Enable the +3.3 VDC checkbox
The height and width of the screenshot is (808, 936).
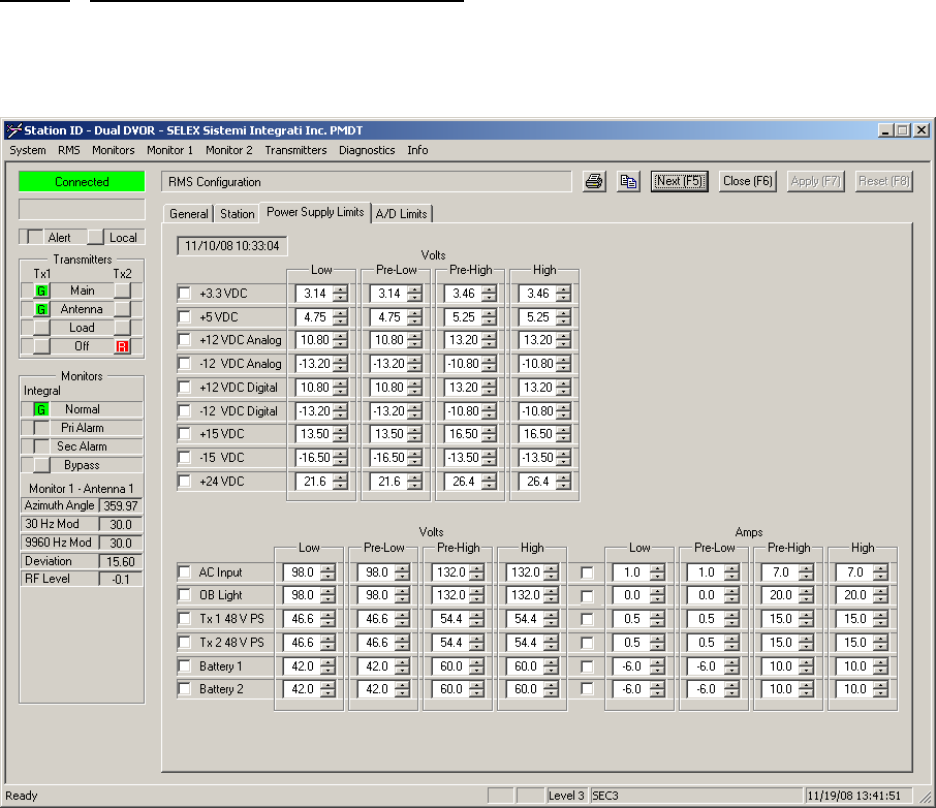(x=184, y=293)
